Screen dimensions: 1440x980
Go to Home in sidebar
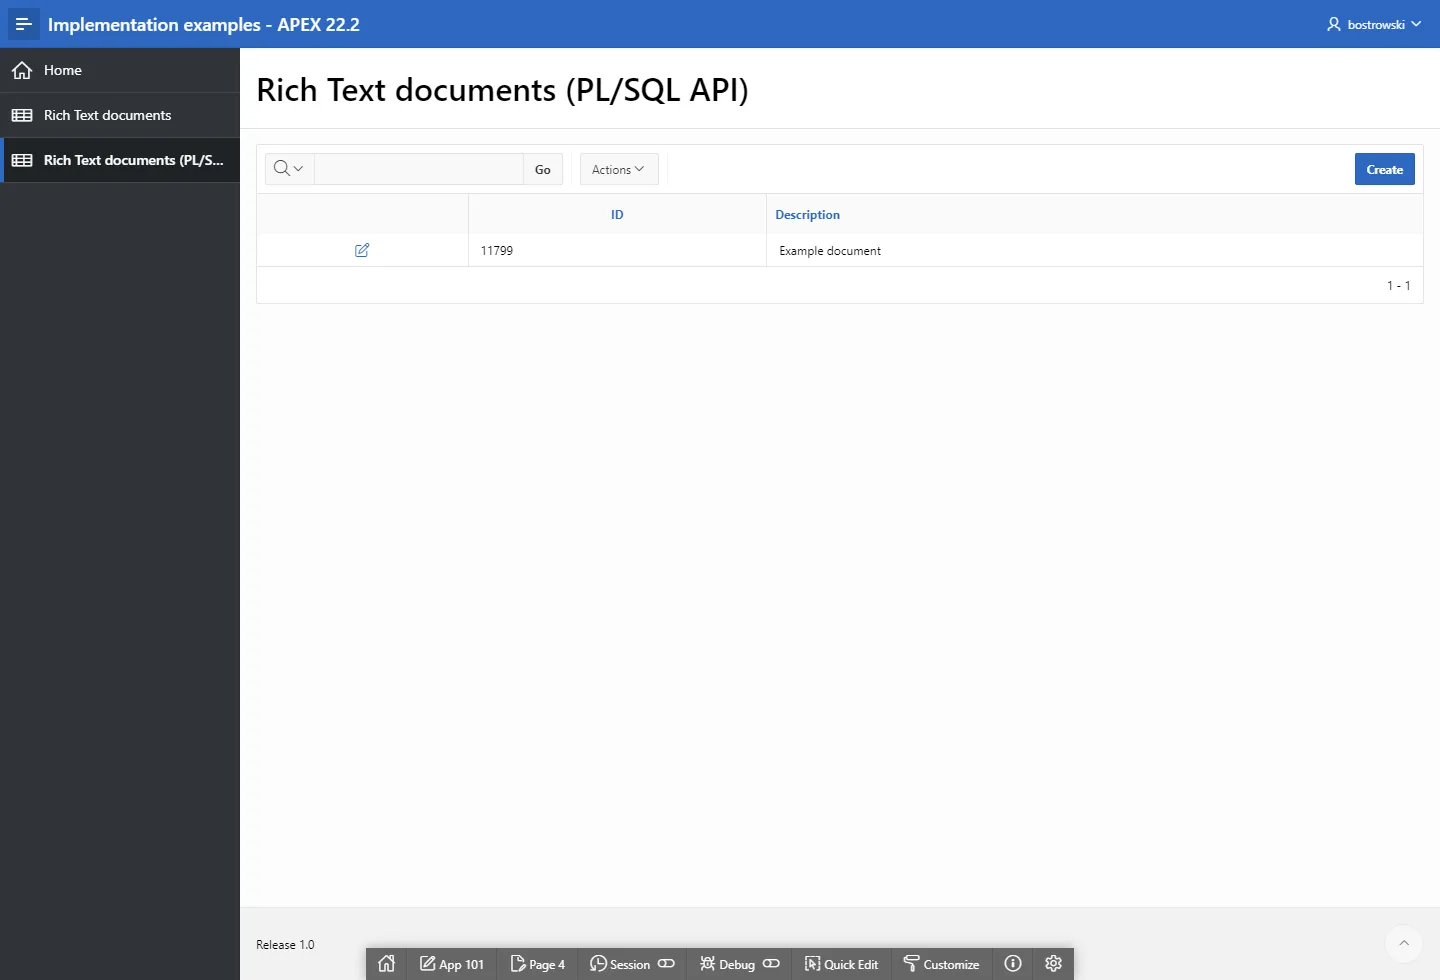tap(63, 70)
